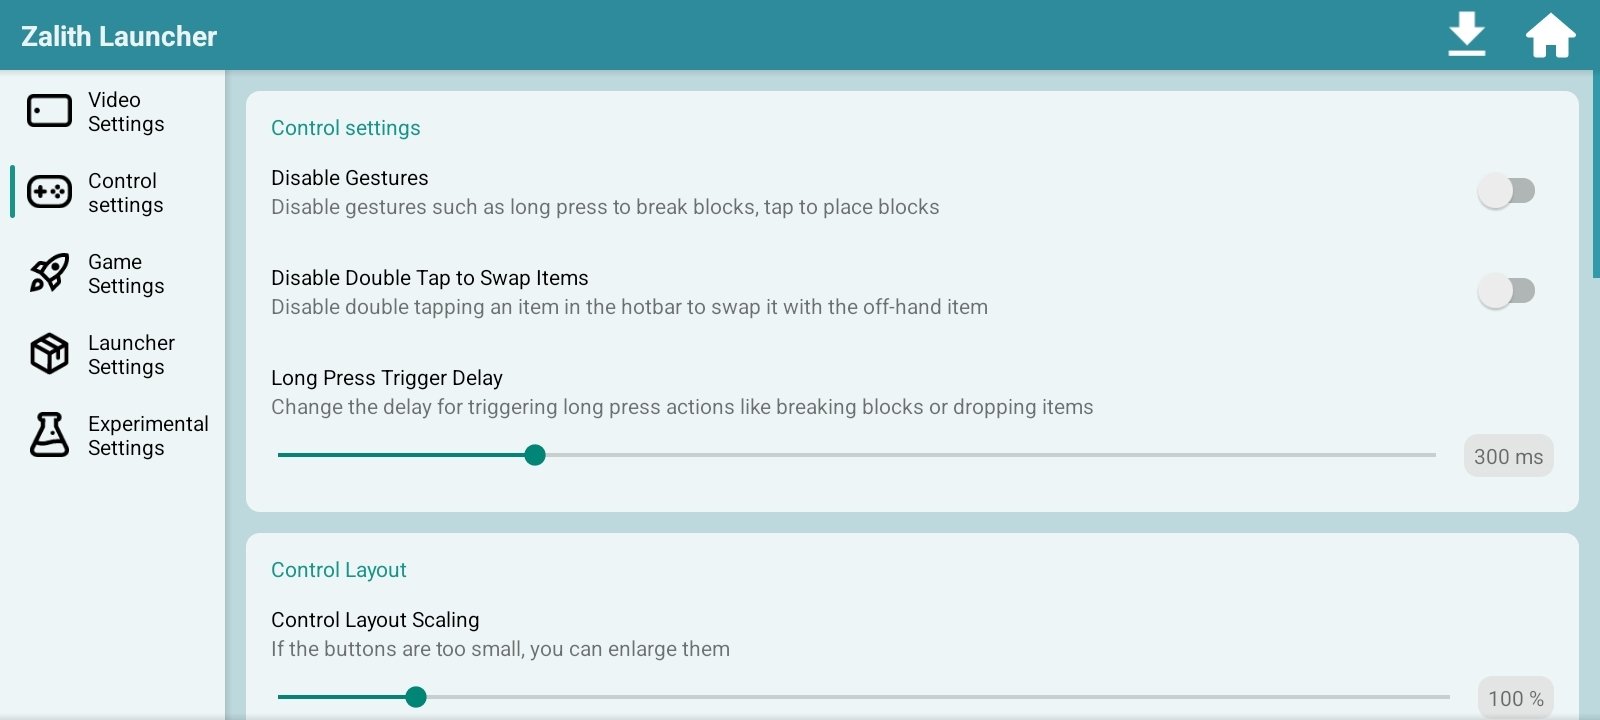The image size is (1600, 720).
Task: Click the rocket Game Settings icon
Action: click(49, 273)
